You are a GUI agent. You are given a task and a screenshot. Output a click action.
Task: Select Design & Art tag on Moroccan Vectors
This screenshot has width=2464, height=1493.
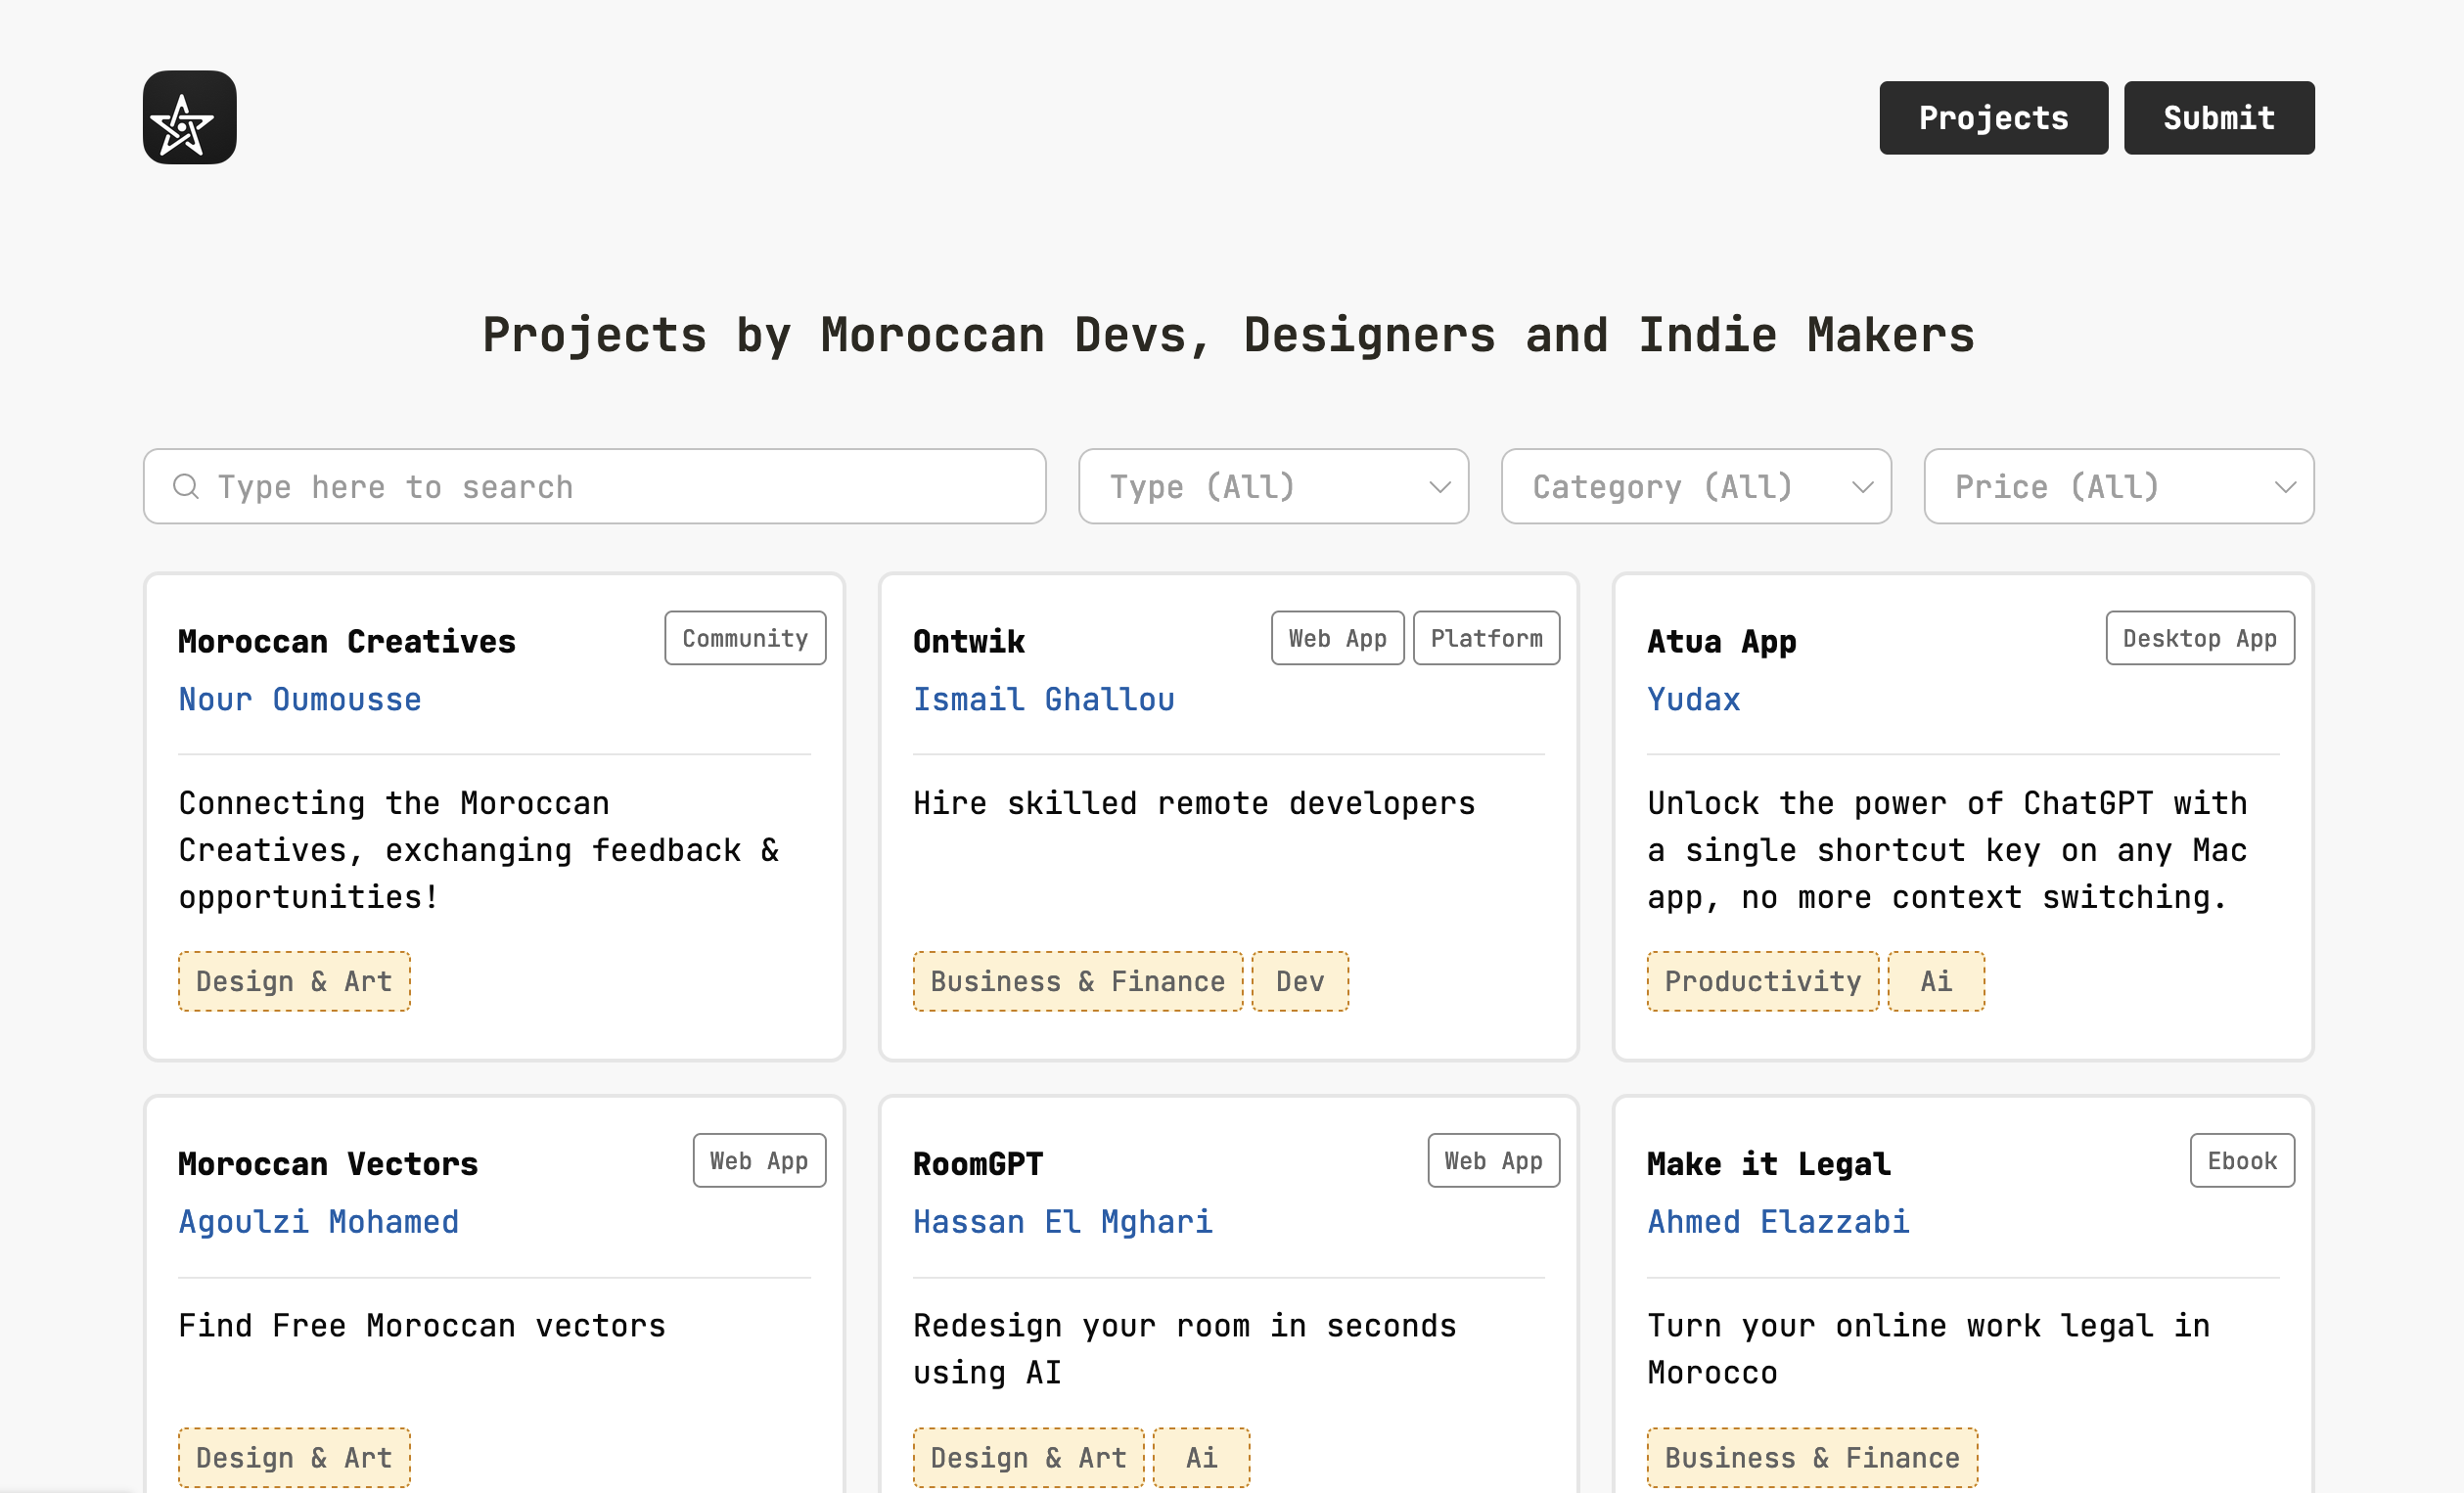click(x=294, y=1459)
